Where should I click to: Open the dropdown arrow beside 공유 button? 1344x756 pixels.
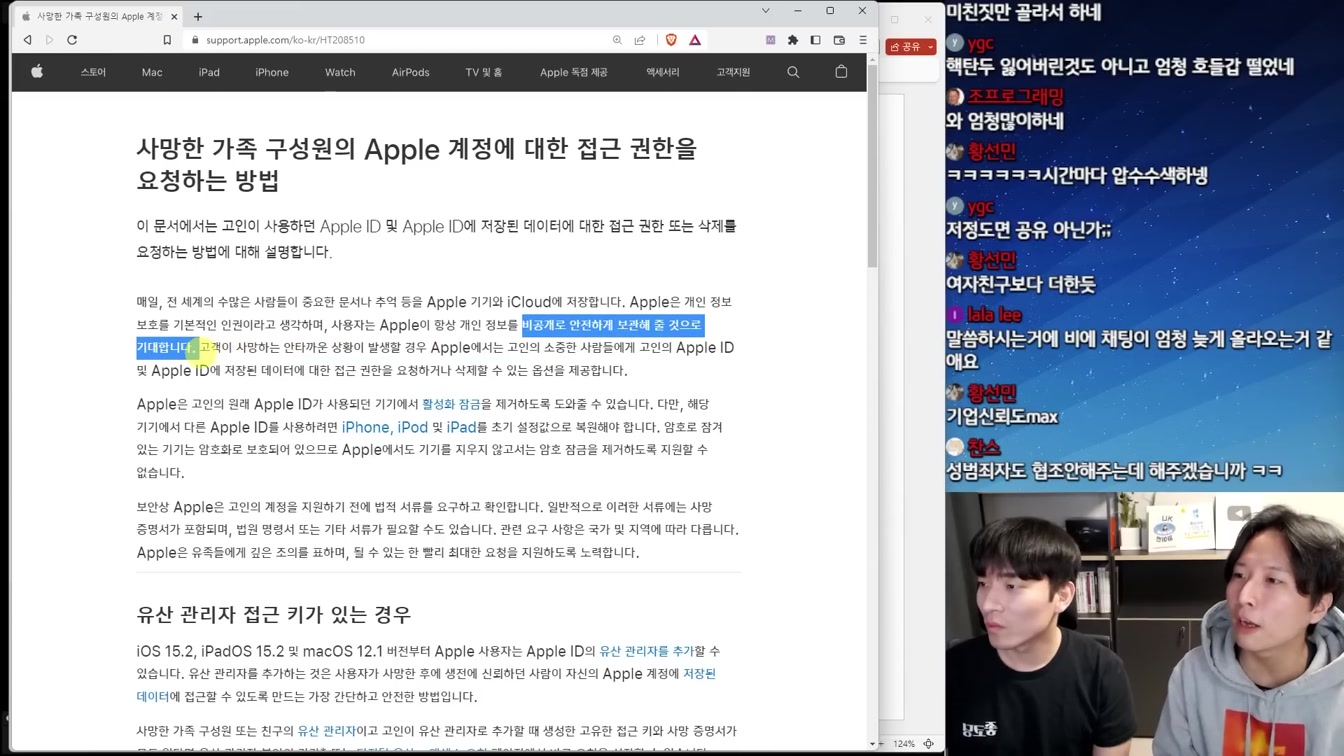931,47
